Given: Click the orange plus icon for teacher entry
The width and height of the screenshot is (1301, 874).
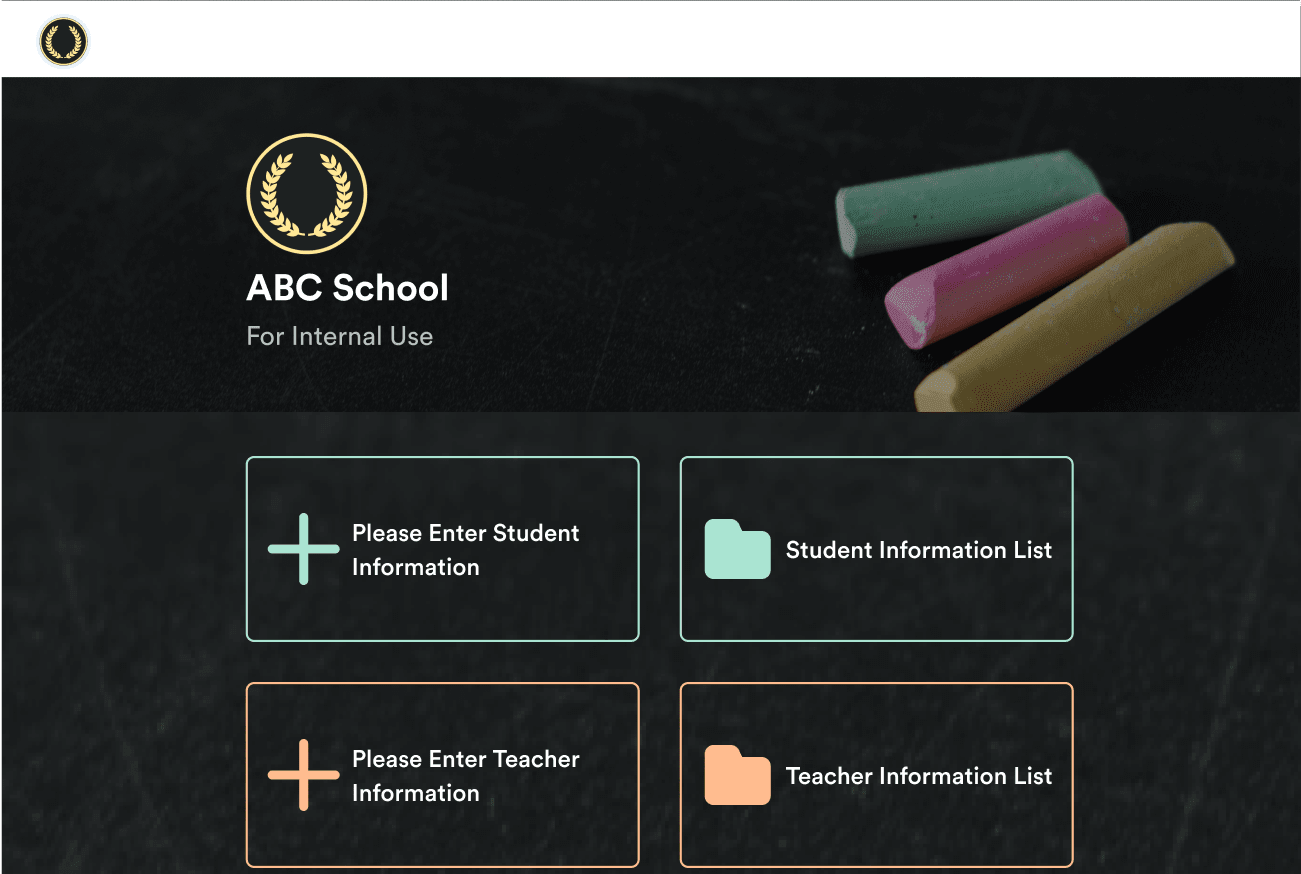Looking at the screenshot, I should pos(303,774).
